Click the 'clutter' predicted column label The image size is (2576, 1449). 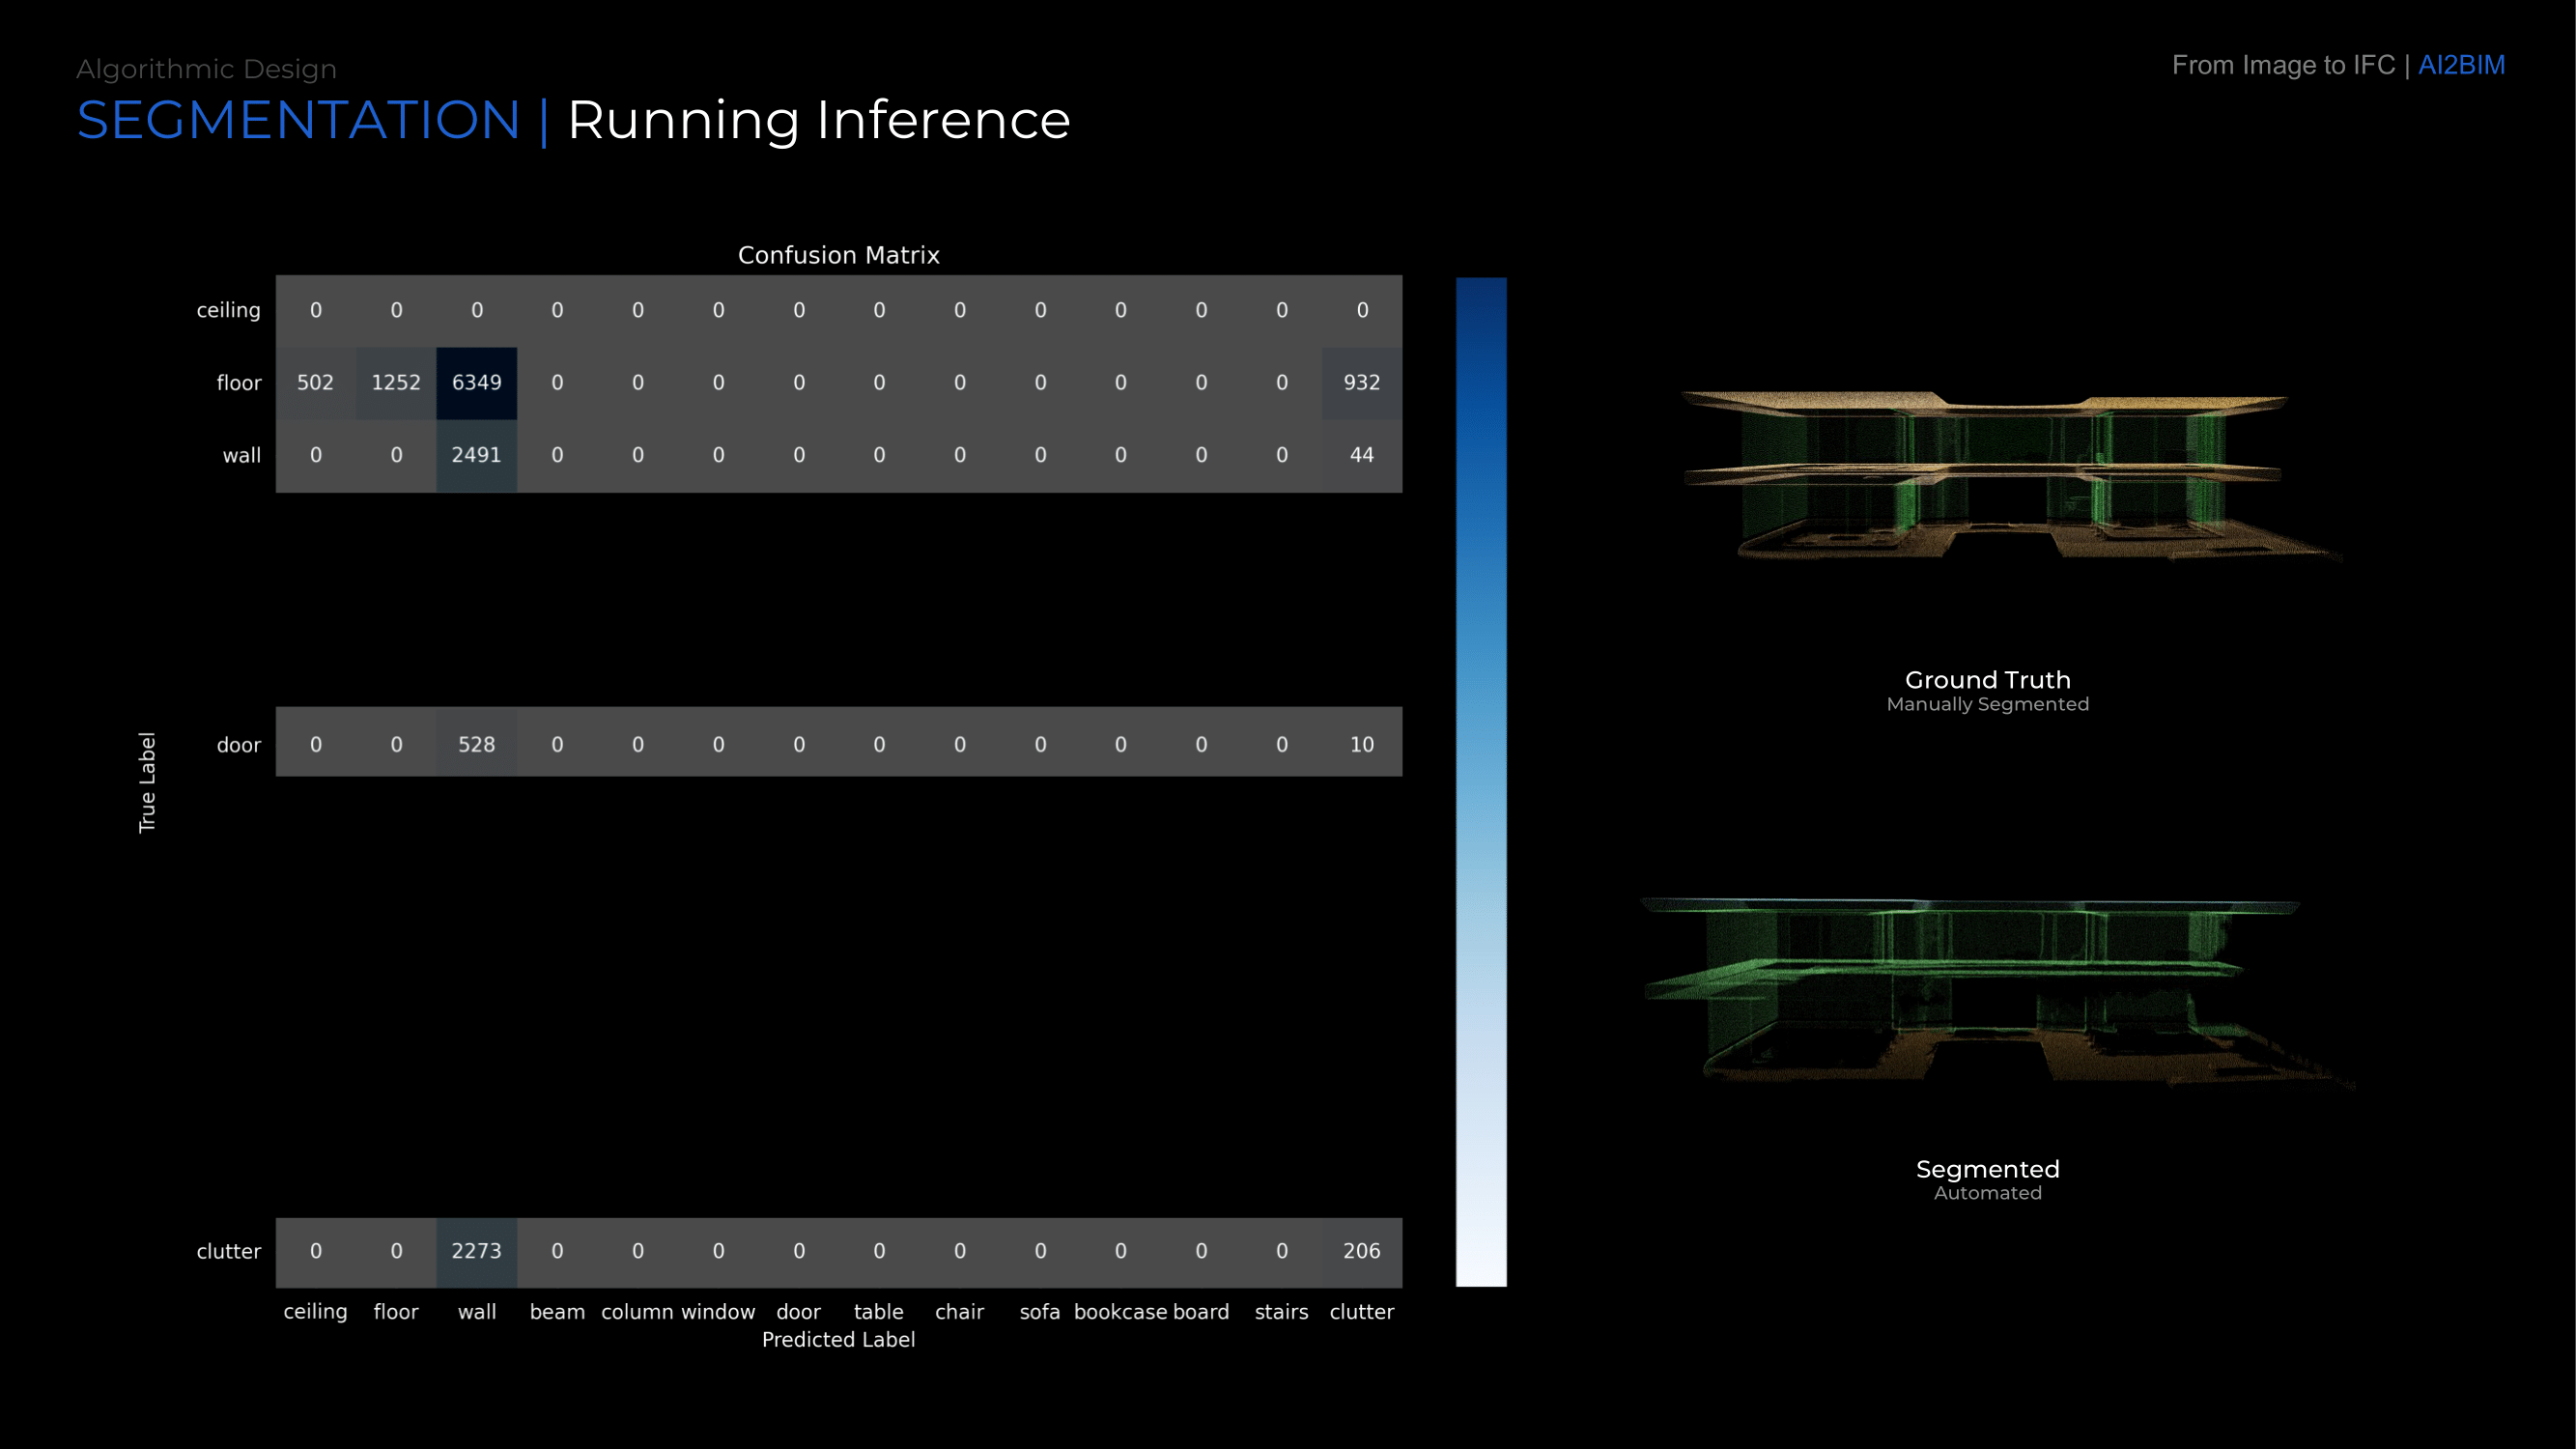1361,1312
